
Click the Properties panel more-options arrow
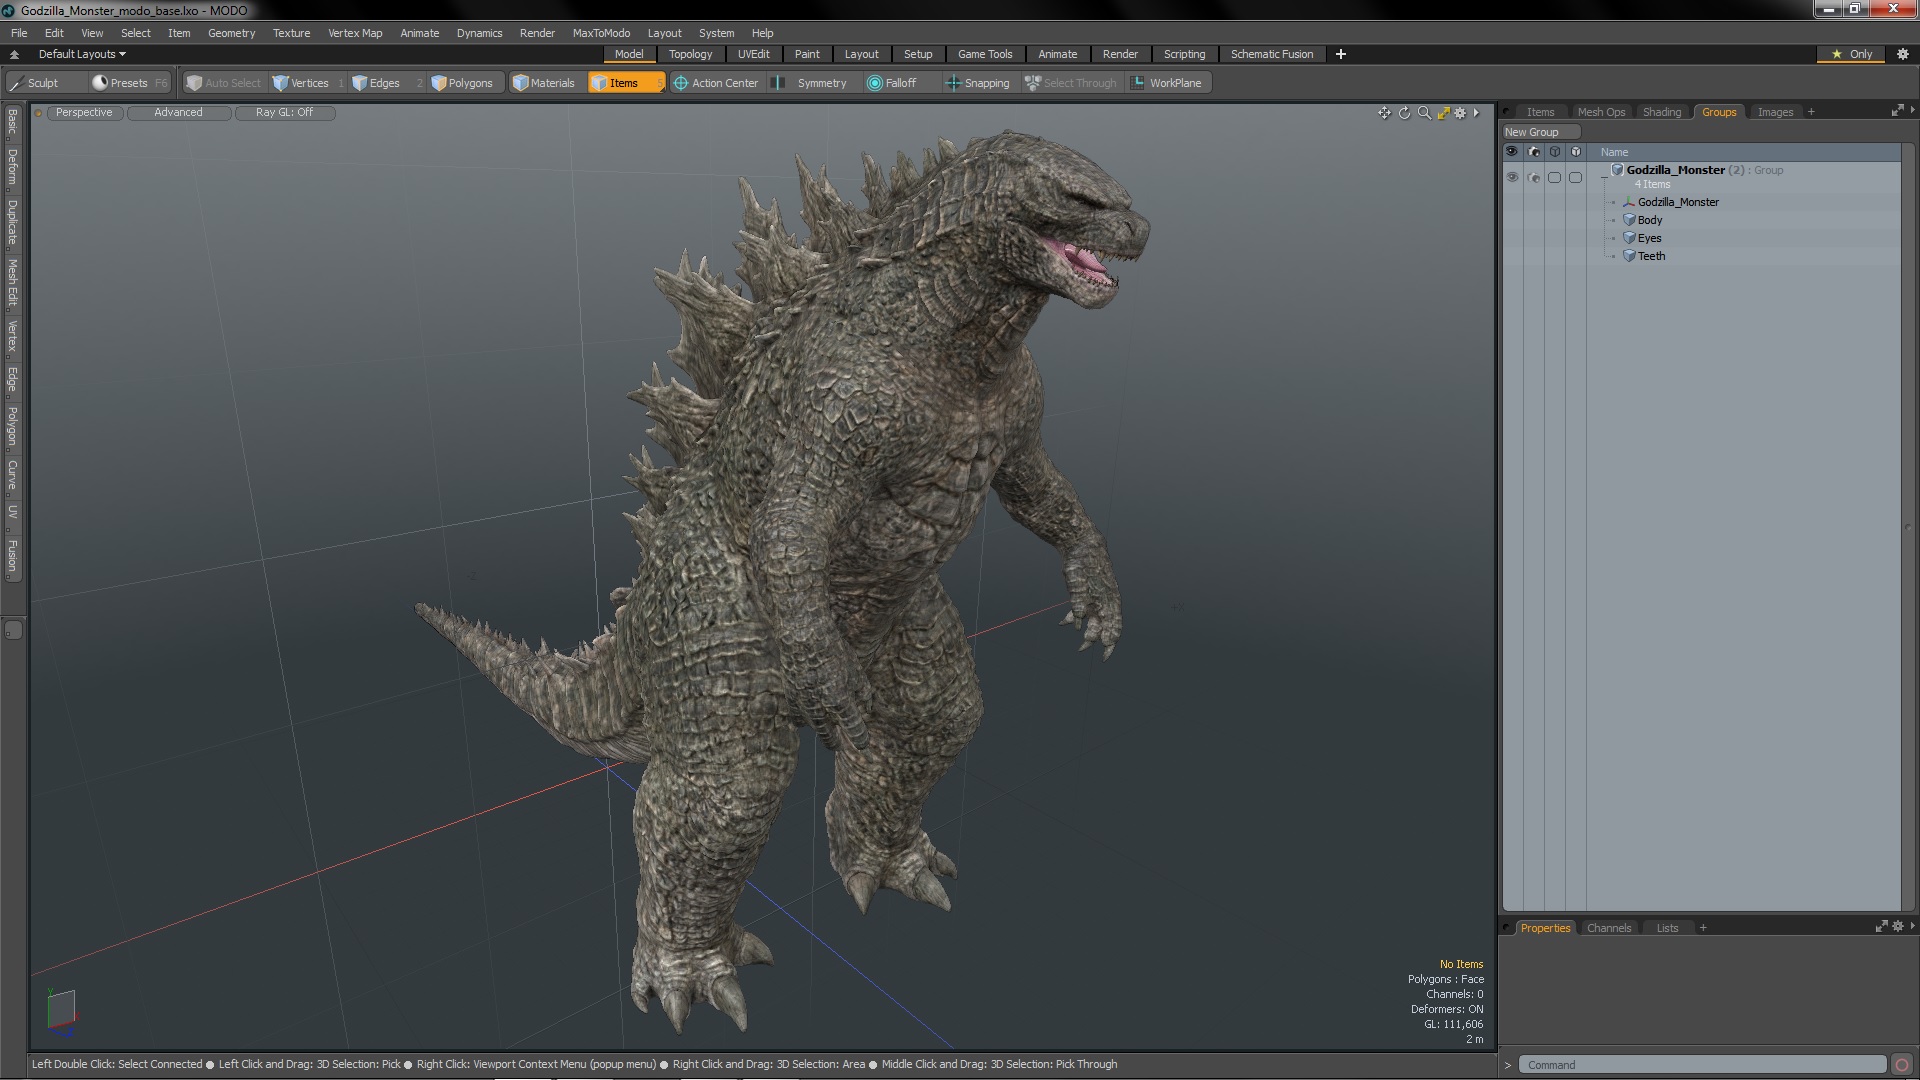click(x=1912, y=927)
